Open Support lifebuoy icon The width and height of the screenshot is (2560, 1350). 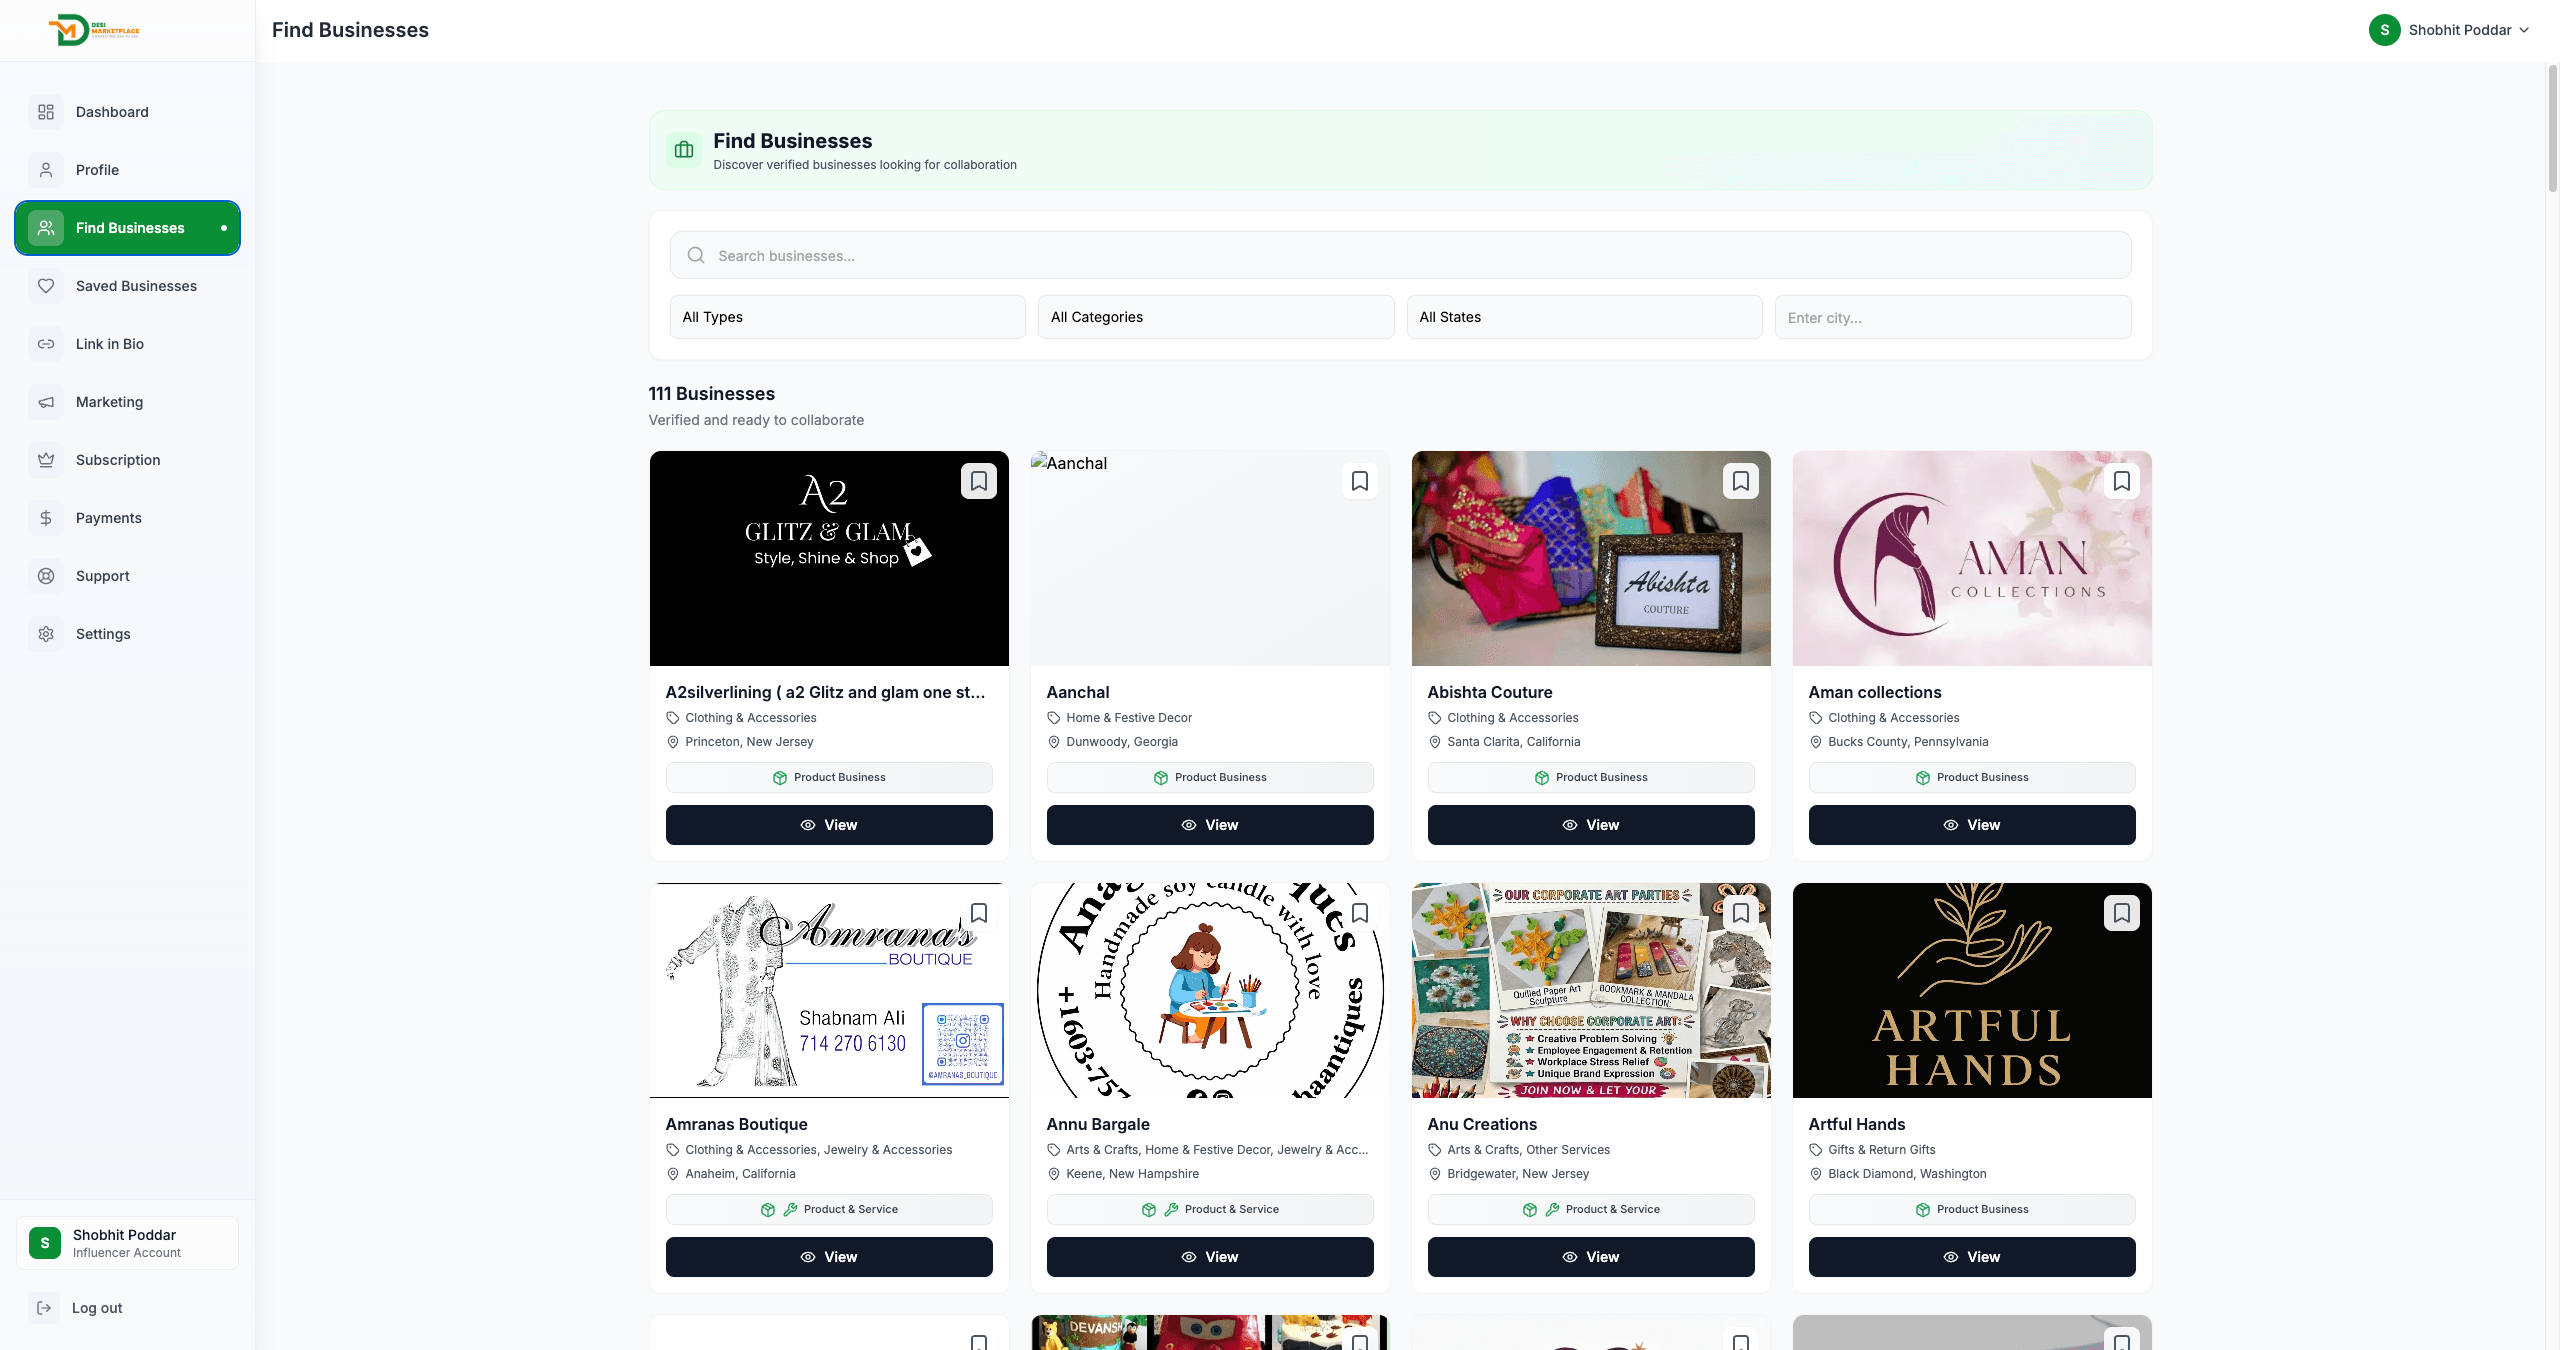(46, 576)
